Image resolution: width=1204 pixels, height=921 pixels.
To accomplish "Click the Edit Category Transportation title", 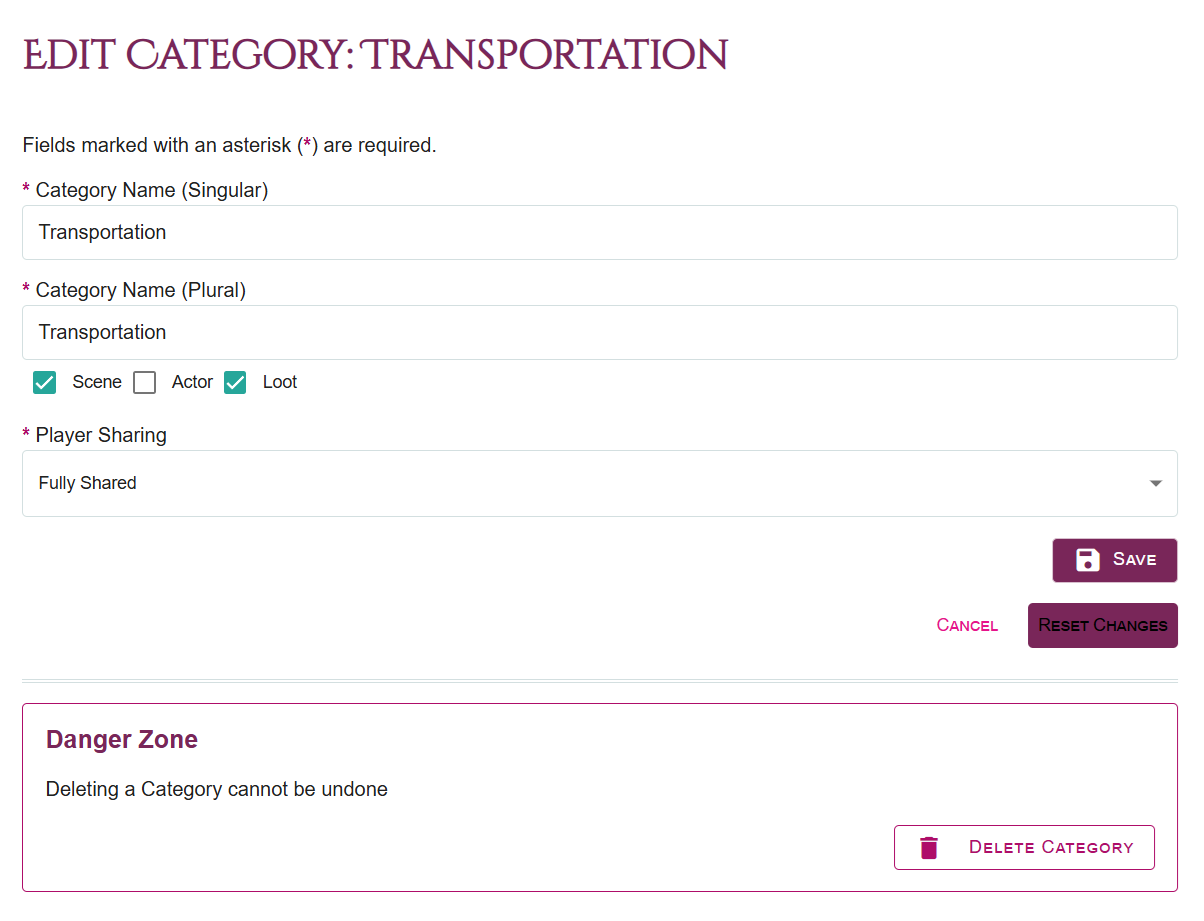I will 374,55.
